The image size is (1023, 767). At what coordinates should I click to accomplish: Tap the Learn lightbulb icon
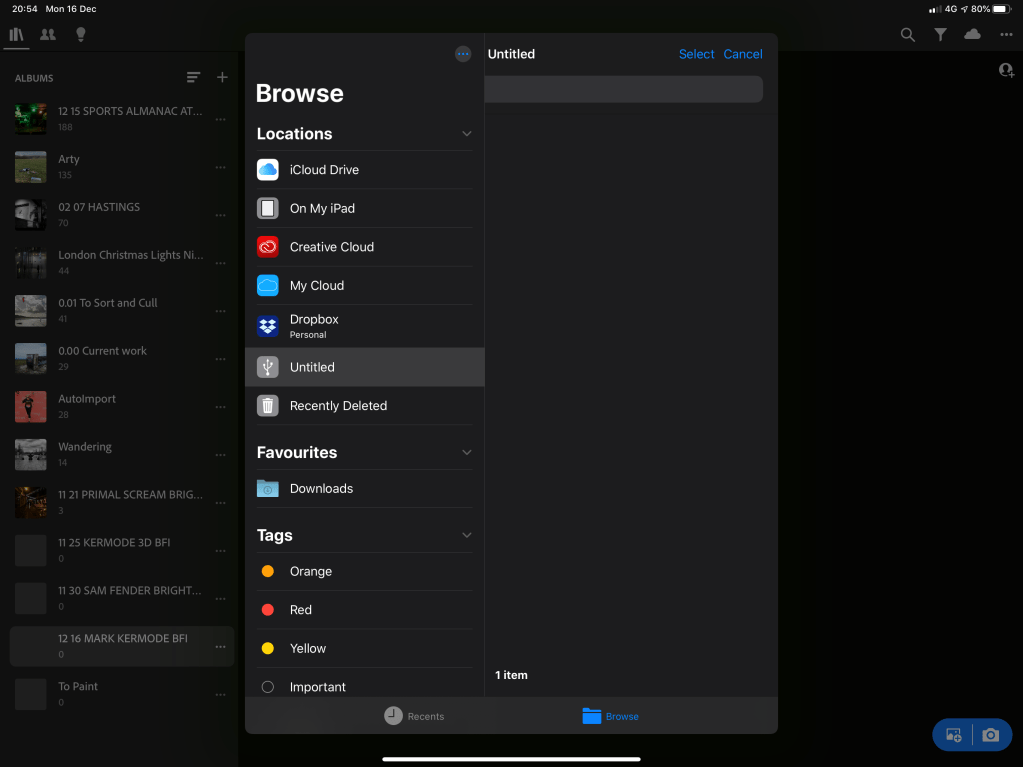click(80, 34)
